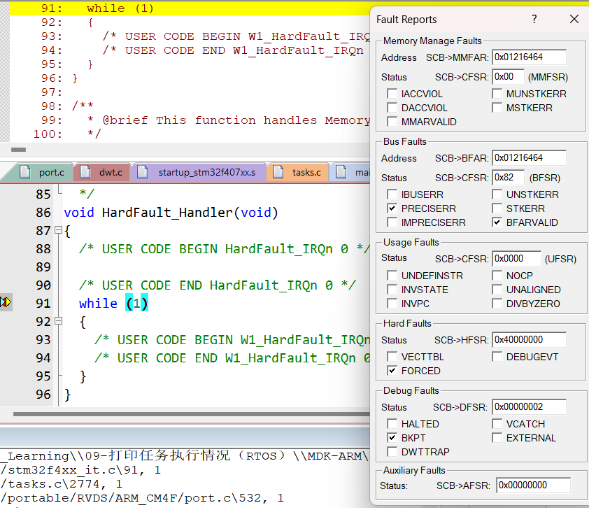Click line number 86 in the editor

pyautogui.click(x=43, y=213)
